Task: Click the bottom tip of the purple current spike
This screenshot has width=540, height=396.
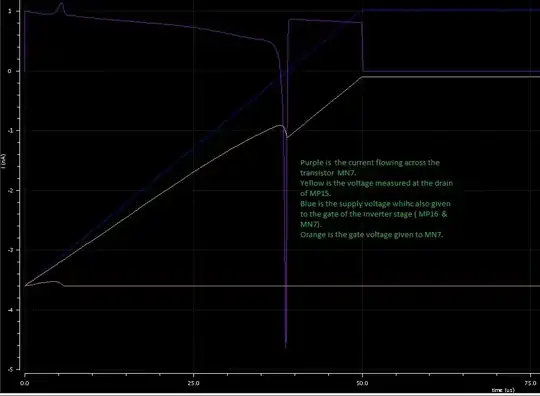Action: click(286, 347)
